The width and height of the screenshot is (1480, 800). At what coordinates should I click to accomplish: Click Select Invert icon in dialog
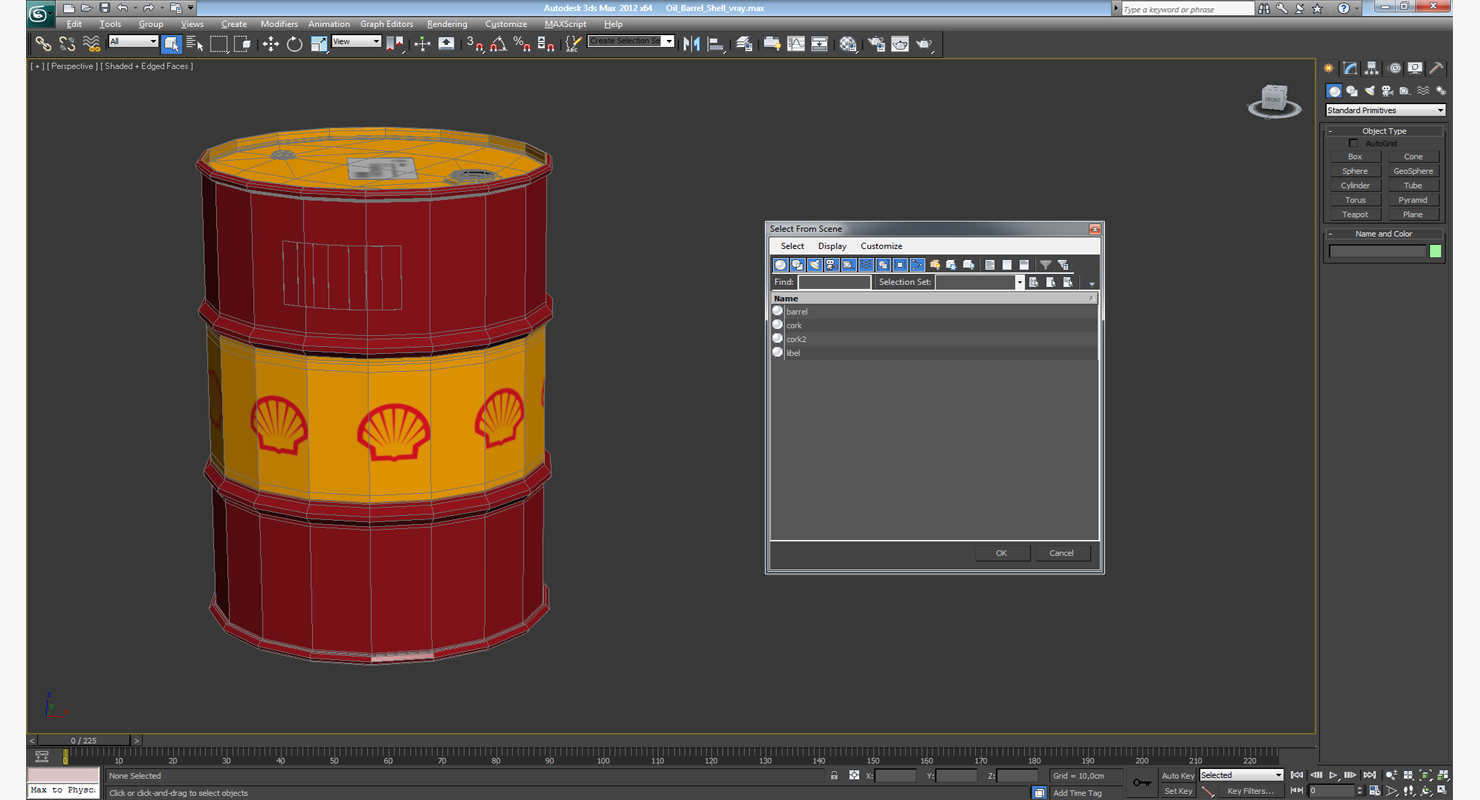pos(1024,265)
